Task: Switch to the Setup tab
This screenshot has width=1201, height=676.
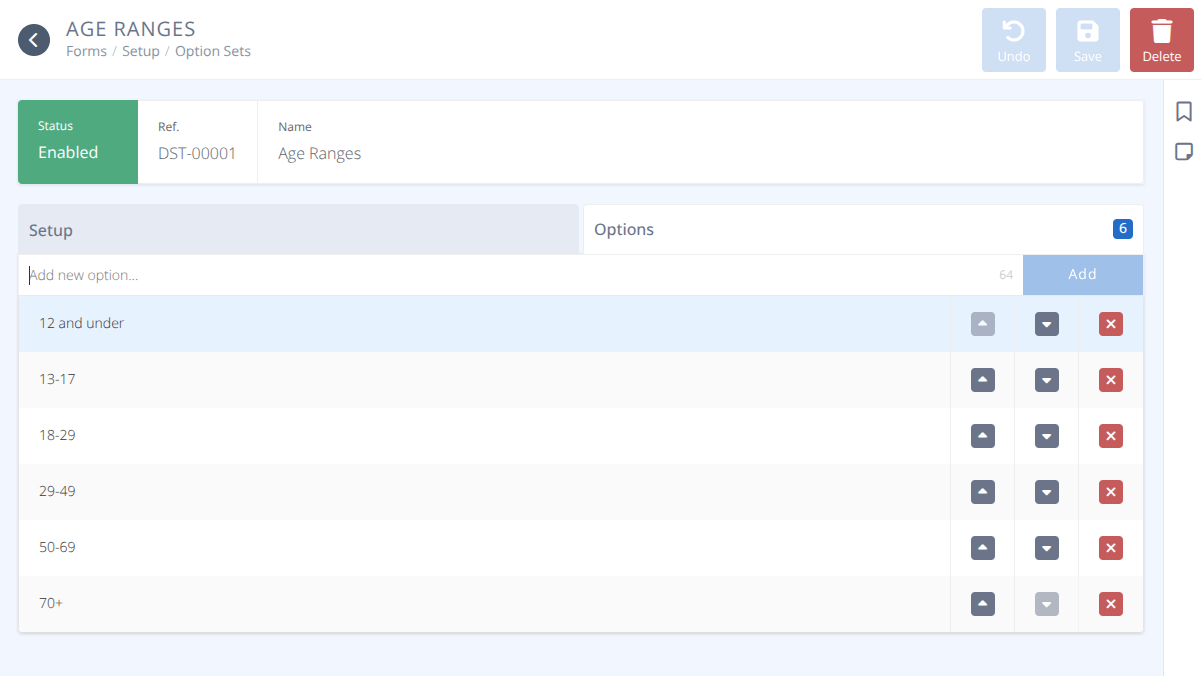Action: click(50, 229)
